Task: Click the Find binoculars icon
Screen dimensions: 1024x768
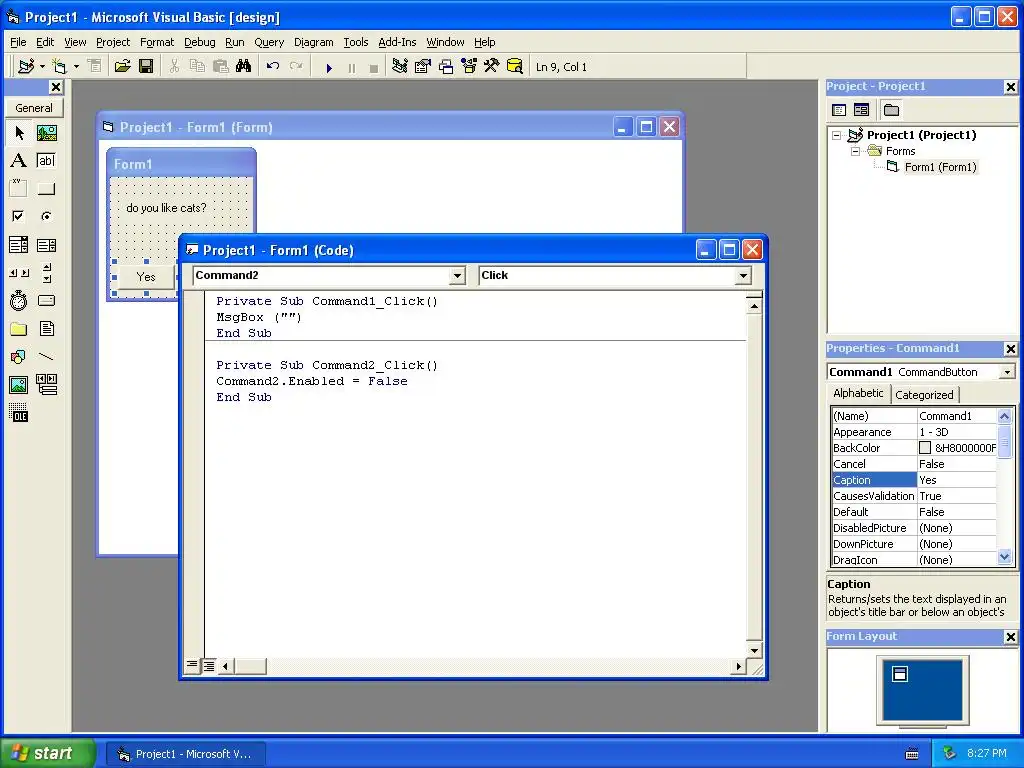Action: pos(244,67)
